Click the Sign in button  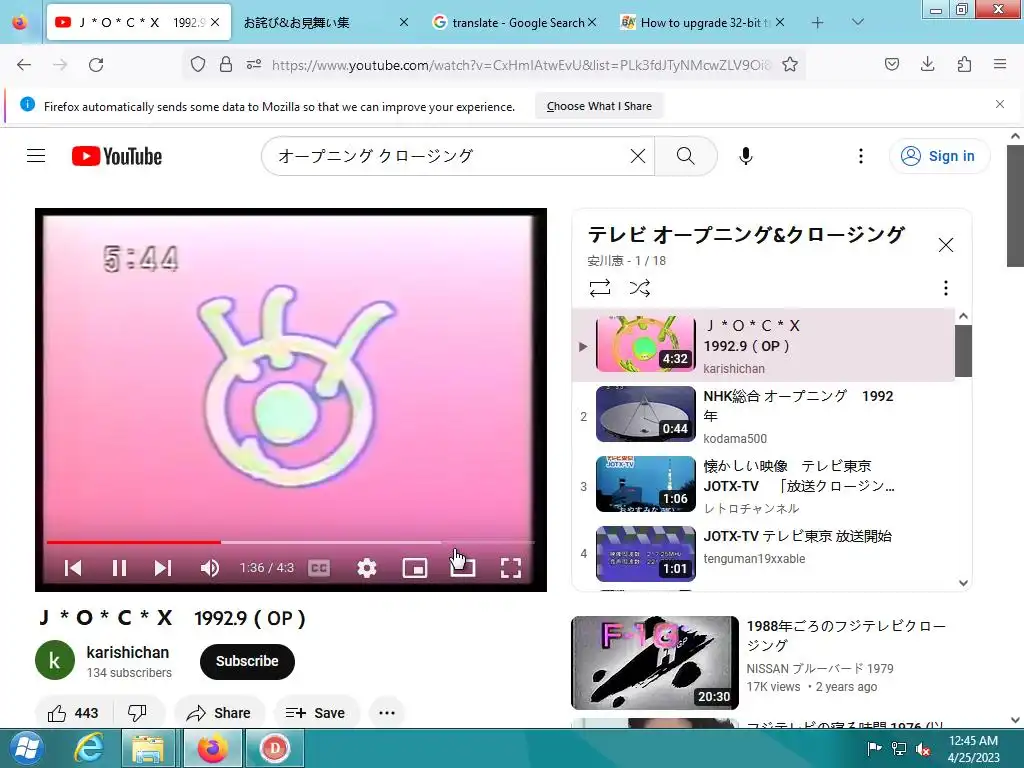click(x=939, y=156)
